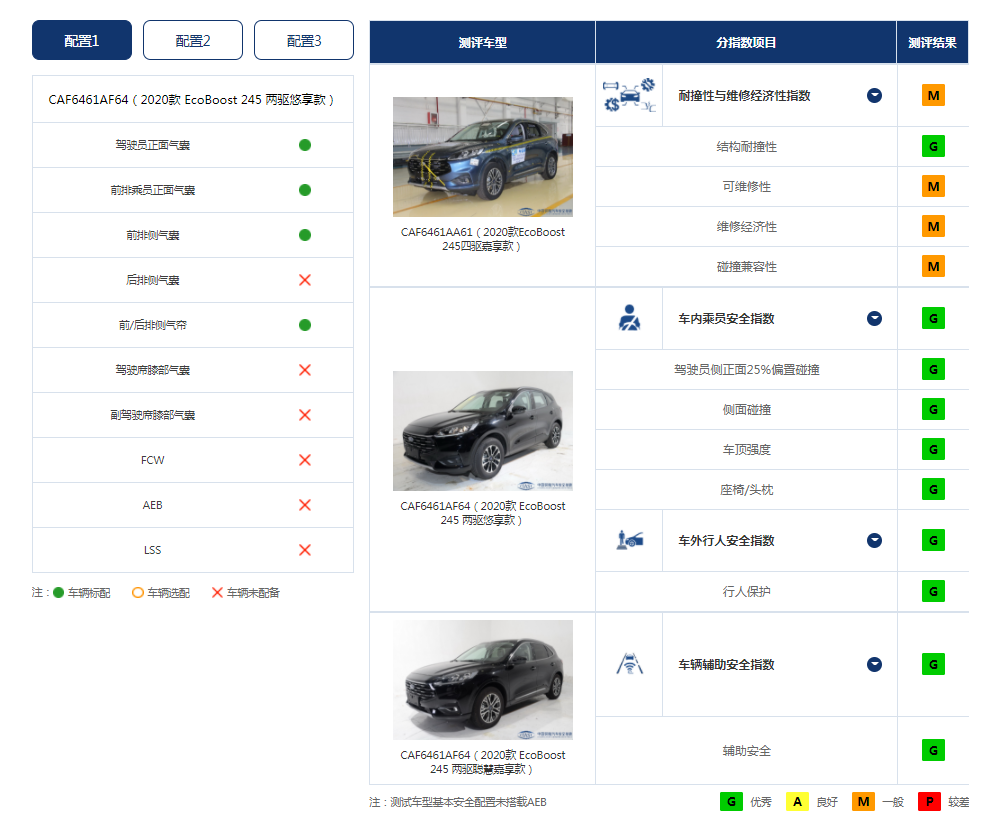Click the G rating badge for 侧面碰撞

tap(933, 409)
